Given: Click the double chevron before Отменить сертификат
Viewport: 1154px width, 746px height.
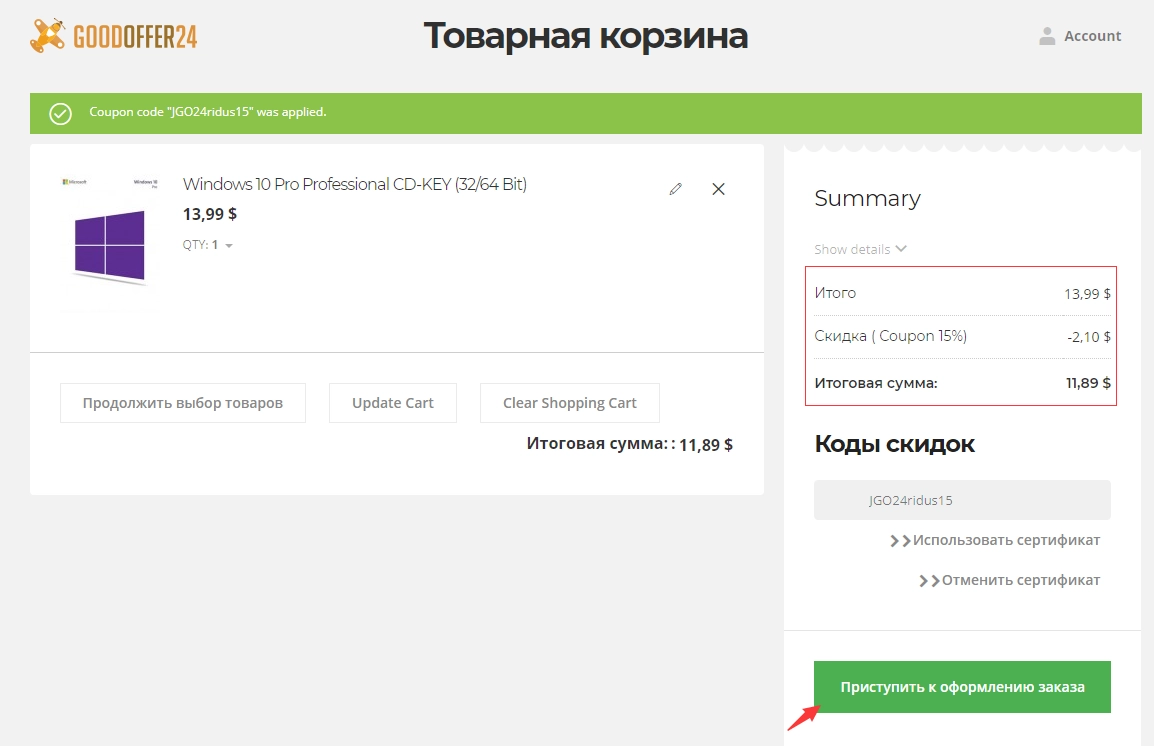Looking at the screenshot, I should click(929, 581).
